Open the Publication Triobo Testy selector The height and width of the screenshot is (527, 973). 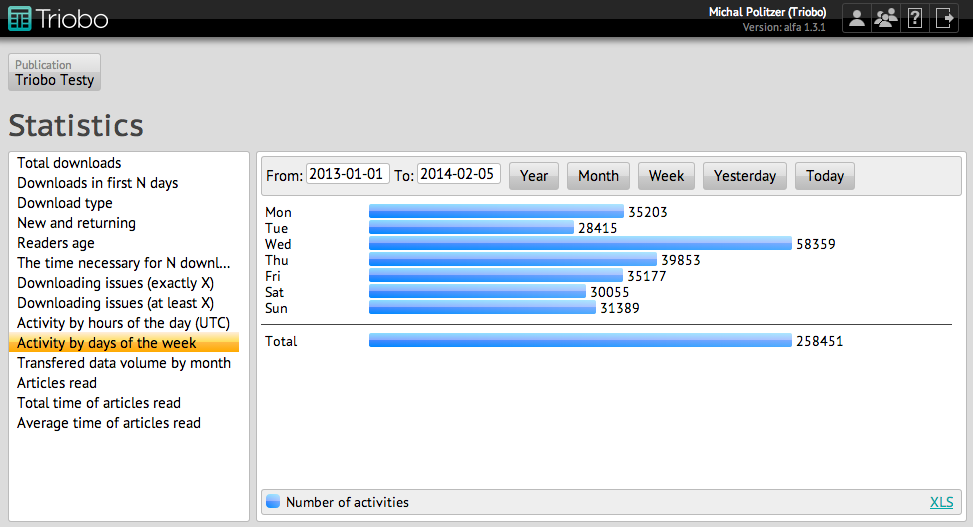coord(55,73)
